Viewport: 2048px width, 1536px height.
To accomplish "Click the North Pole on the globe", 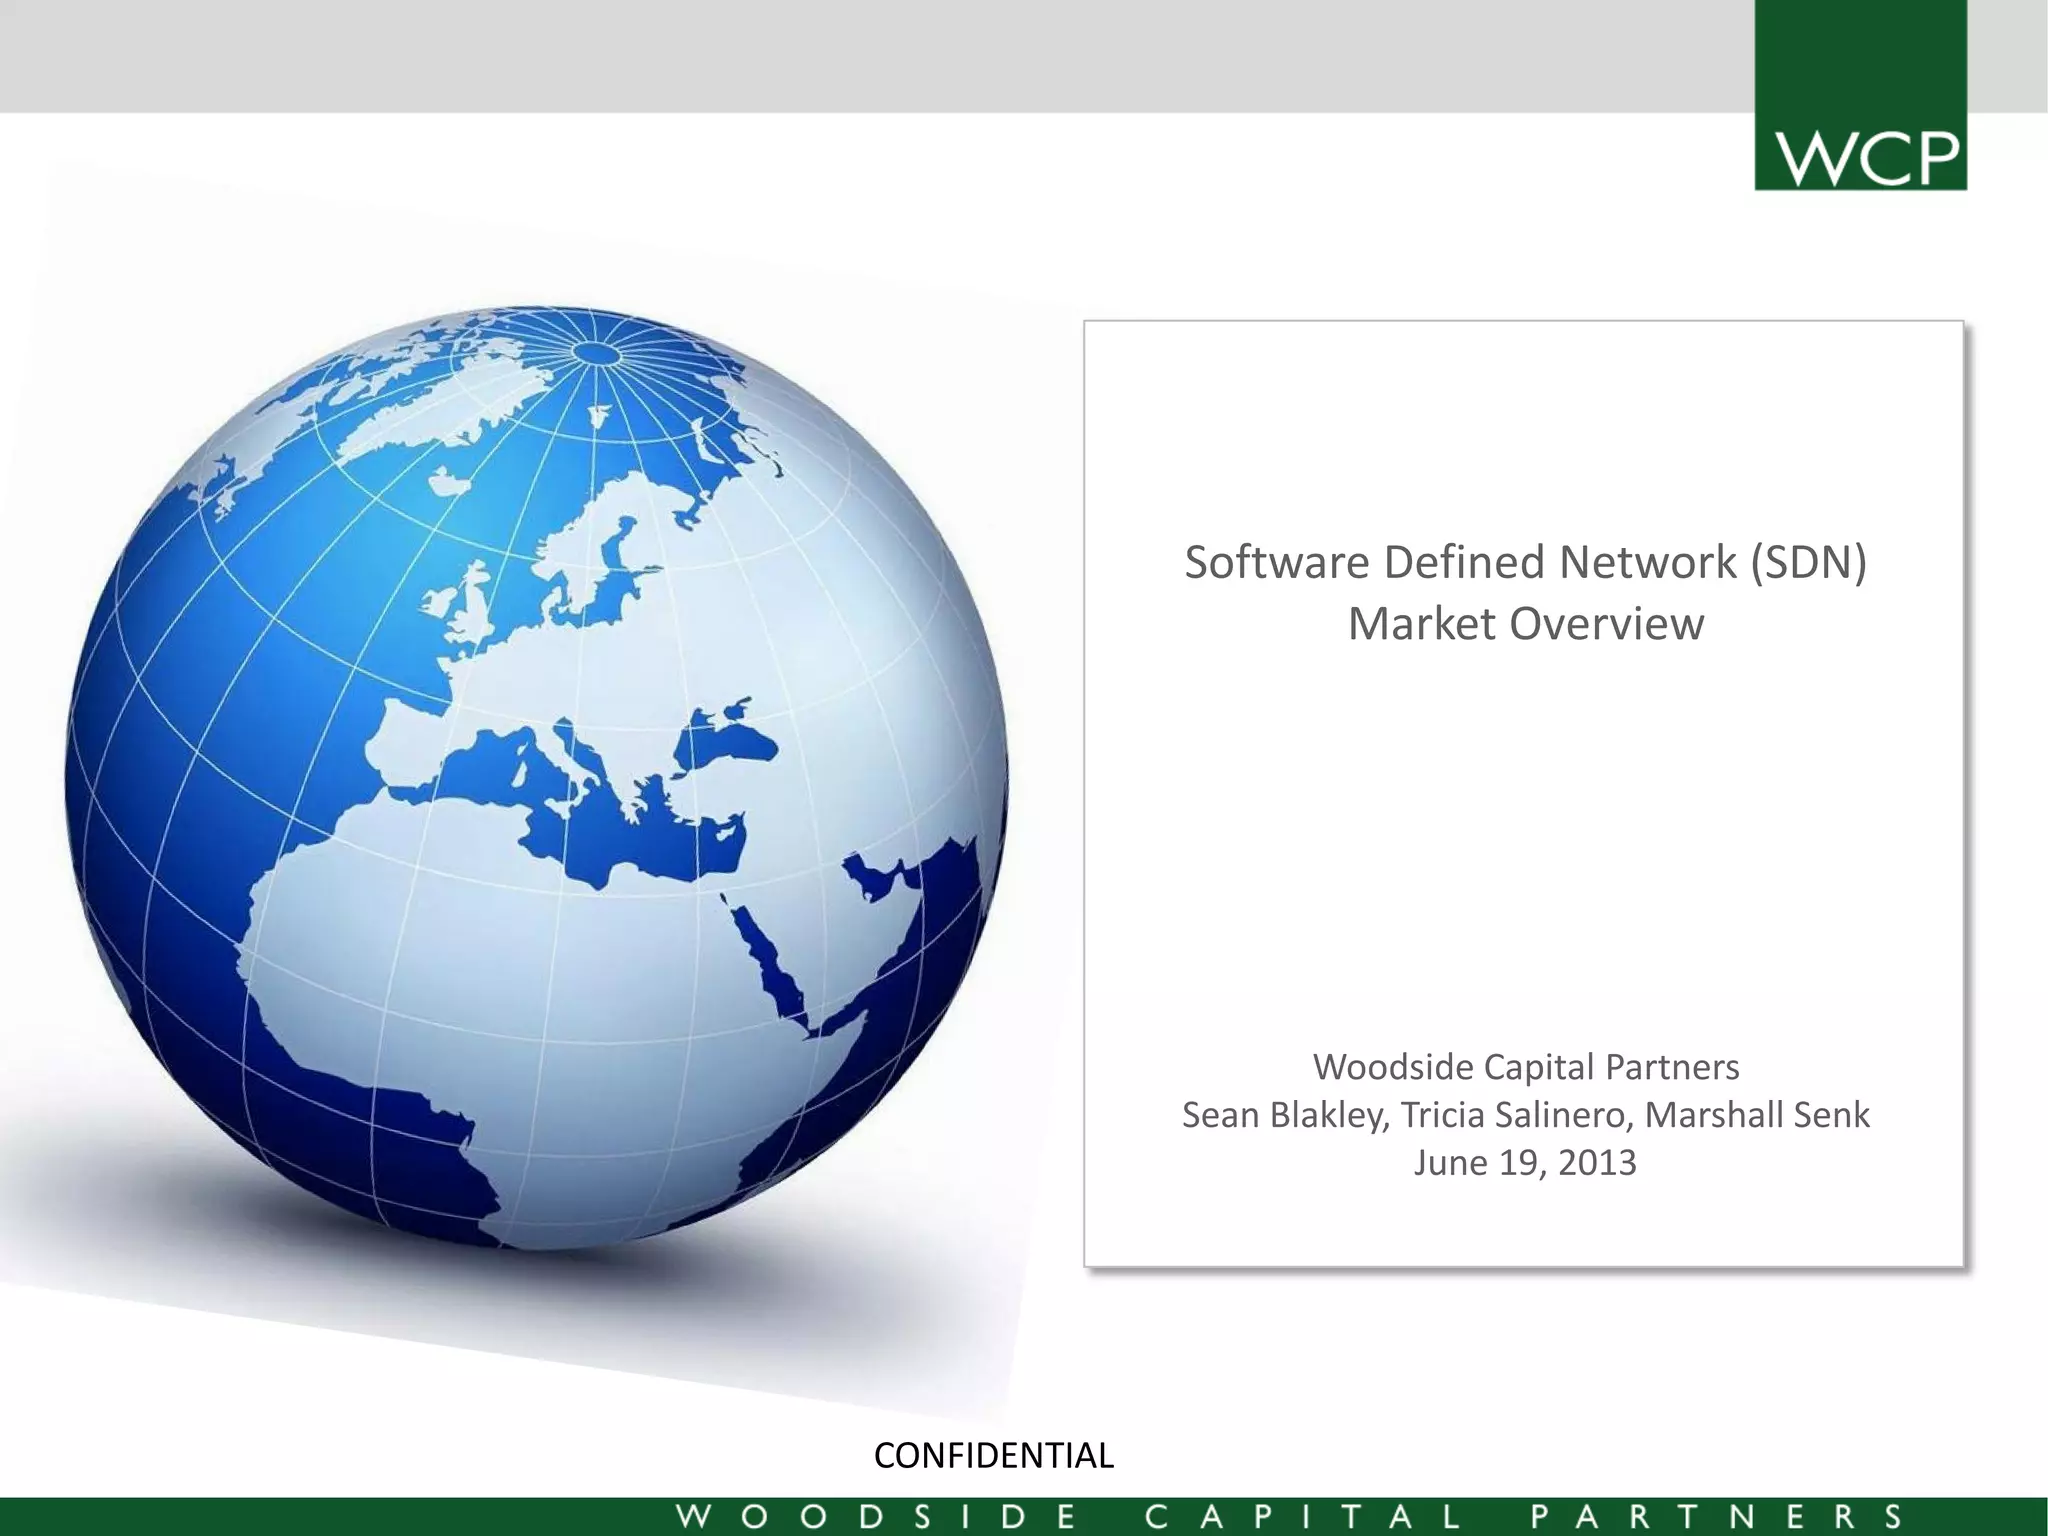I will pyautogui.click(x=596, y=352).
